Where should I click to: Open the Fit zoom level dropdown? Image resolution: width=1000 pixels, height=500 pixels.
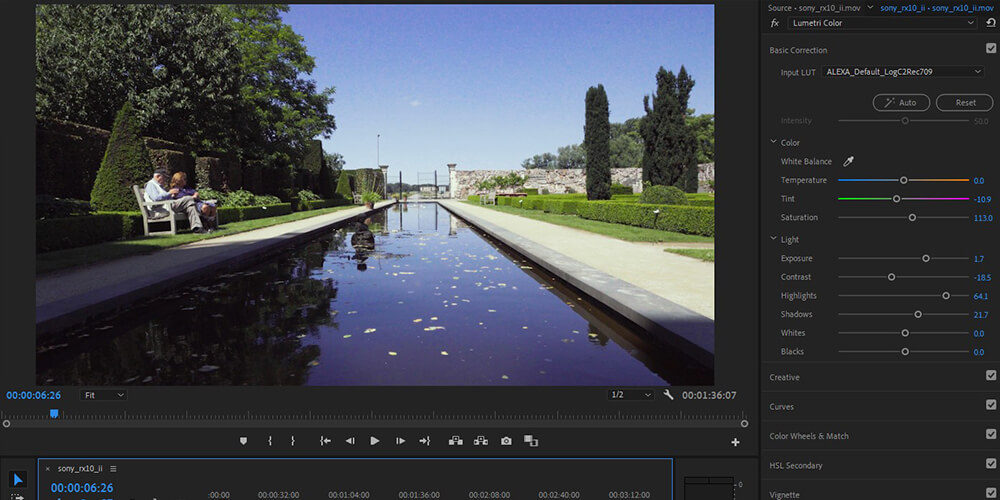point(103,395)
